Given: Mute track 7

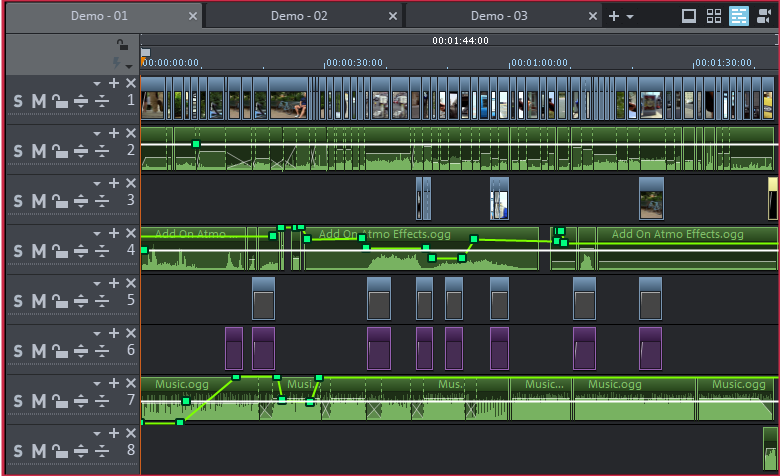Looking at the screenshot, I should [x=39, y=401].
